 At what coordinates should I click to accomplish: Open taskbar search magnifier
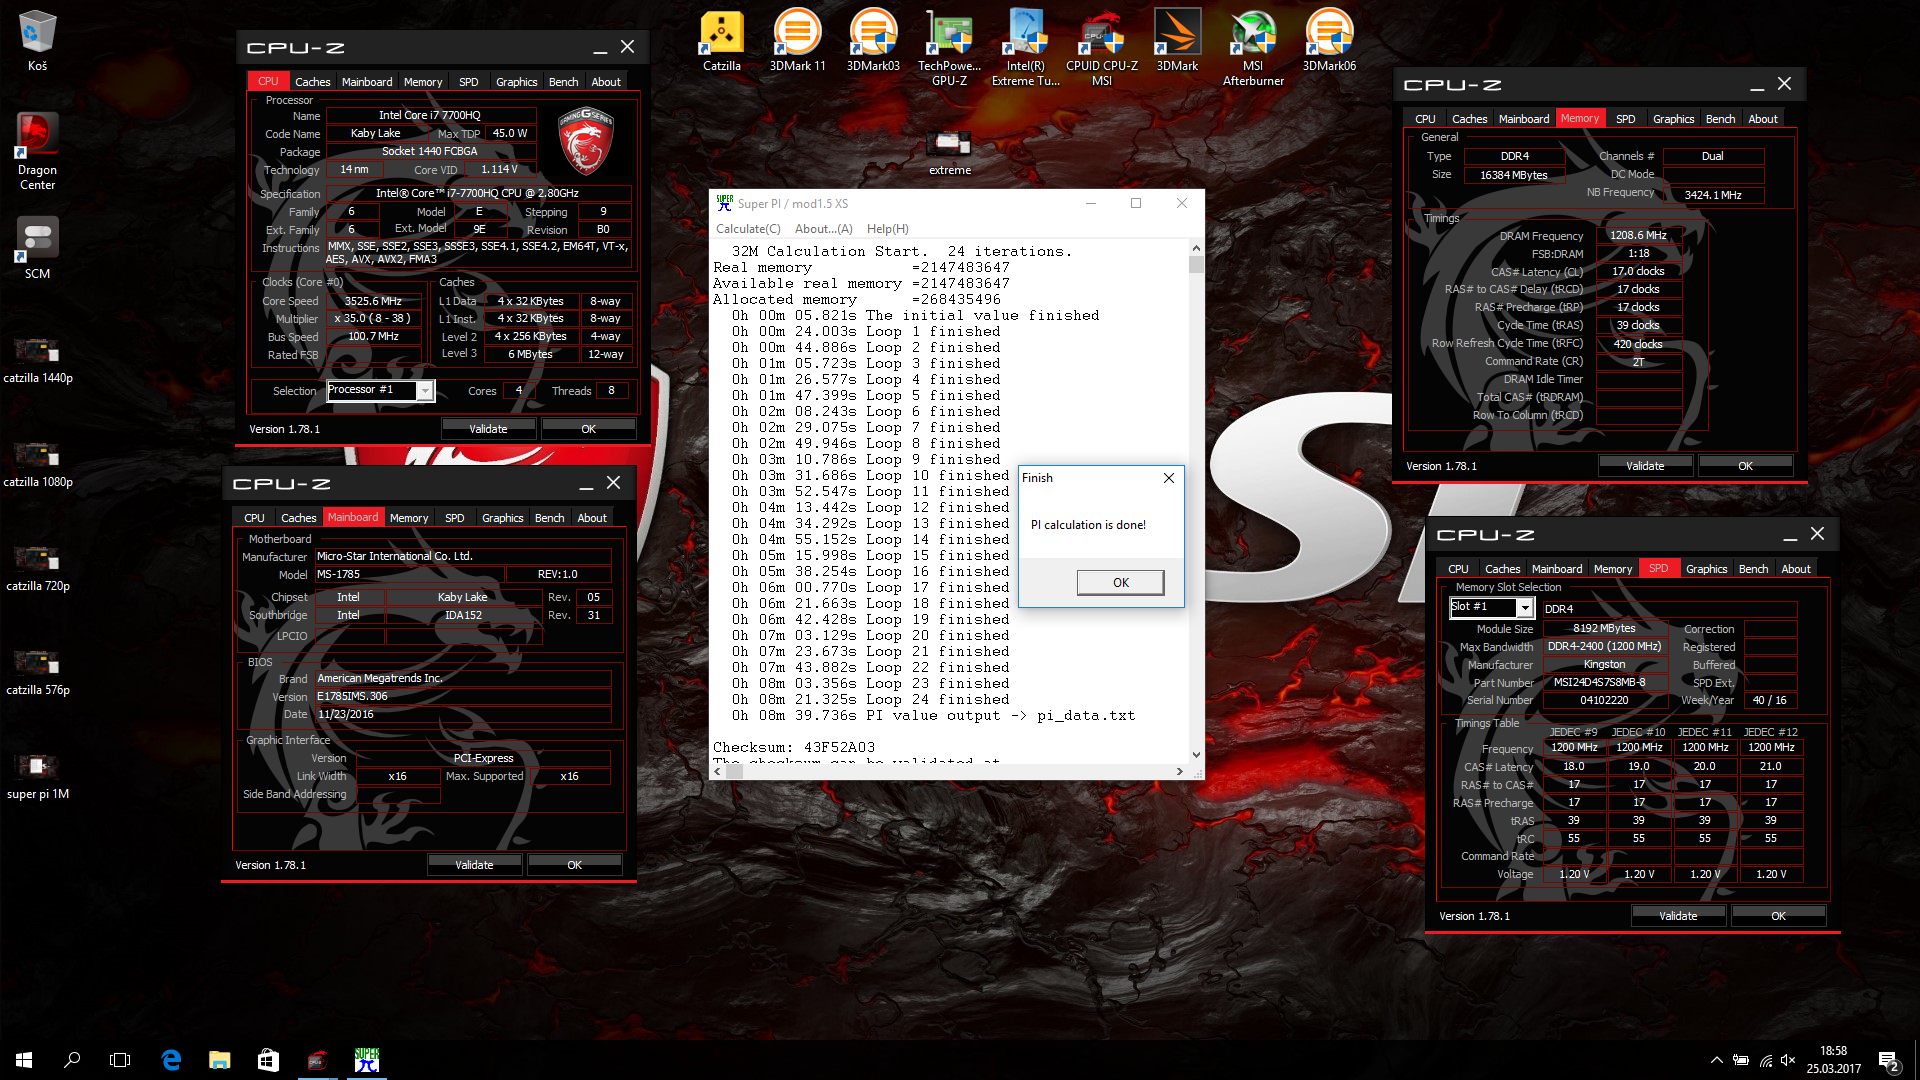click(x=72, y=1060)
